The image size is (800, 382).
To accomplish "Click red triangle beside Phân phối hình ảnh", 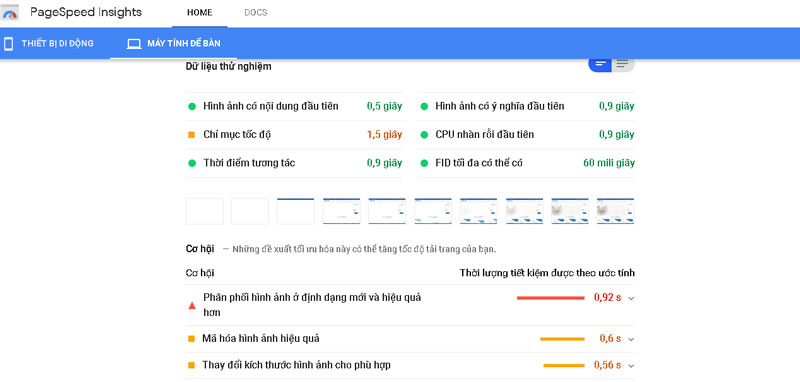I will pyautogui.click(x=192, y=305).
